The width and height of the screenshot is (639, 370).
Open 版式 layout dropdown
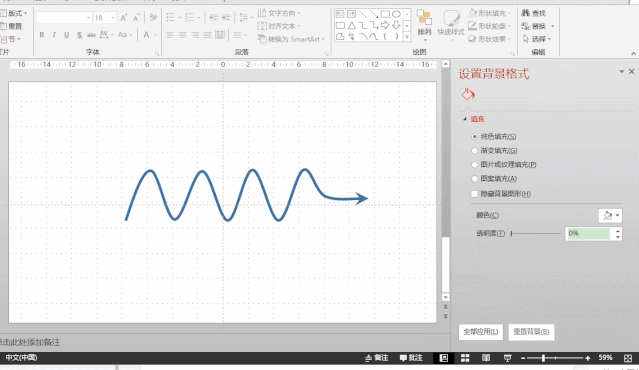click(14, 13)
